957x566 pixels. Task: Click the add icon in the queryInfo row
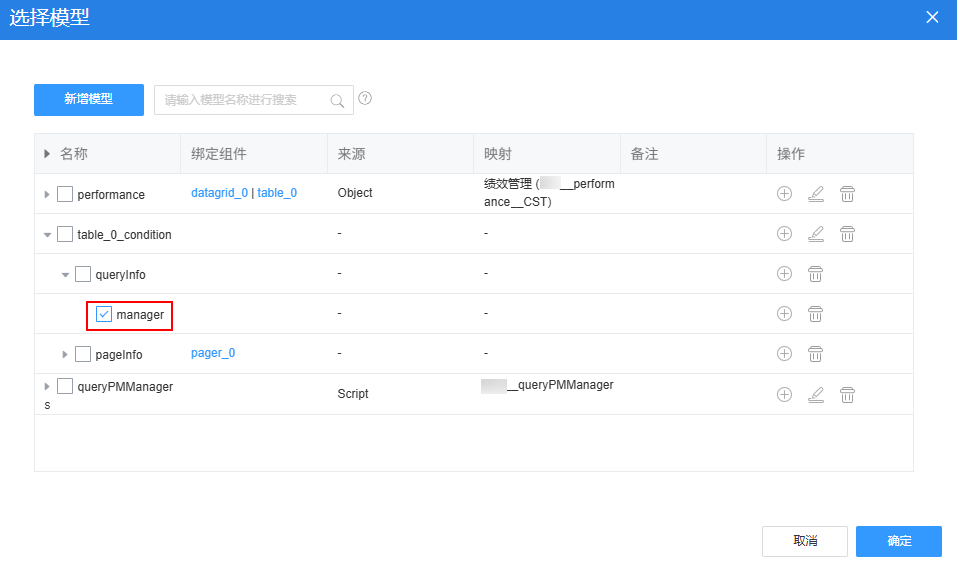[784, 274]
